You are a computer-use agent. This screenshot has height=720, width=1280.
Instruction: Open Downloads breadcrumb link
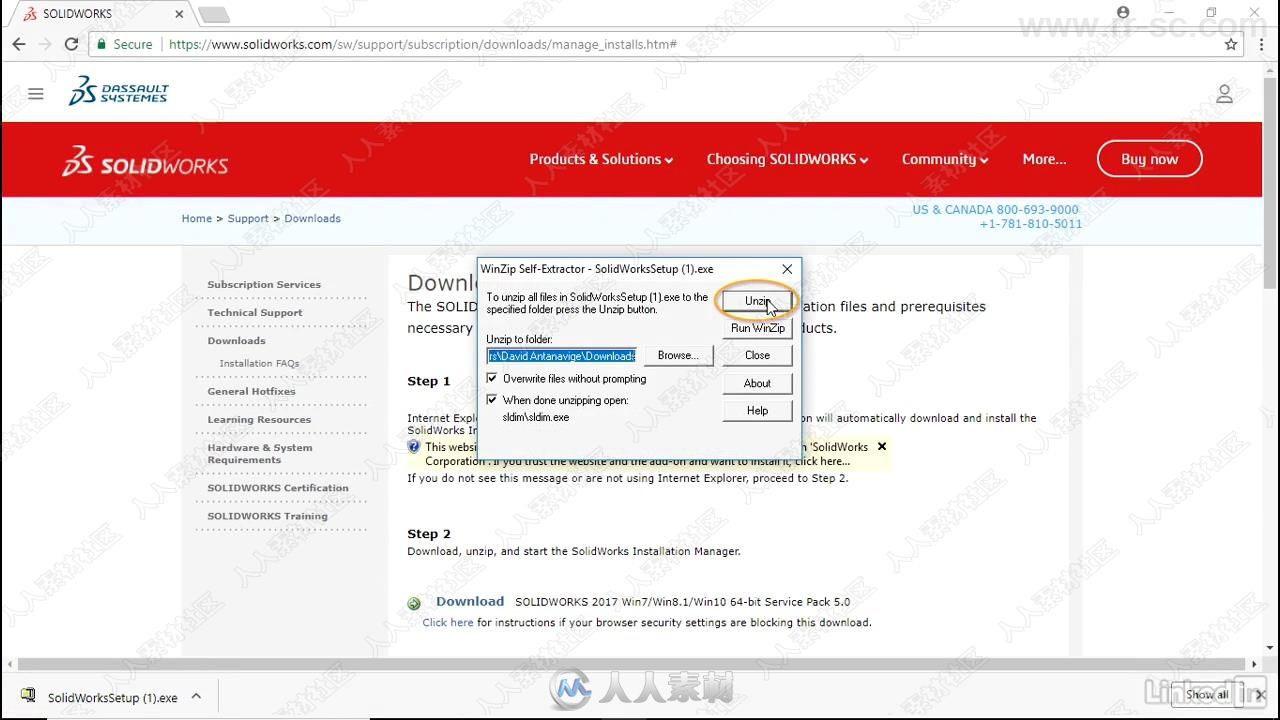tap(312, 218)
